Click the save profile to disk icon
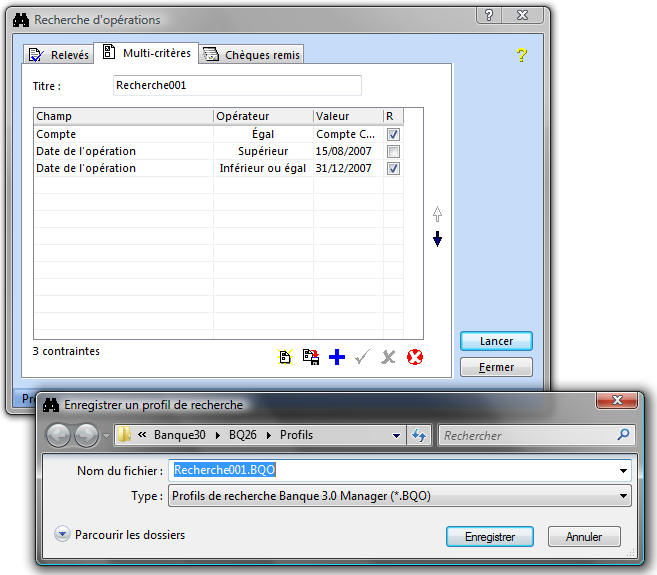Screen dimensions: 657x575 (310, 357)
